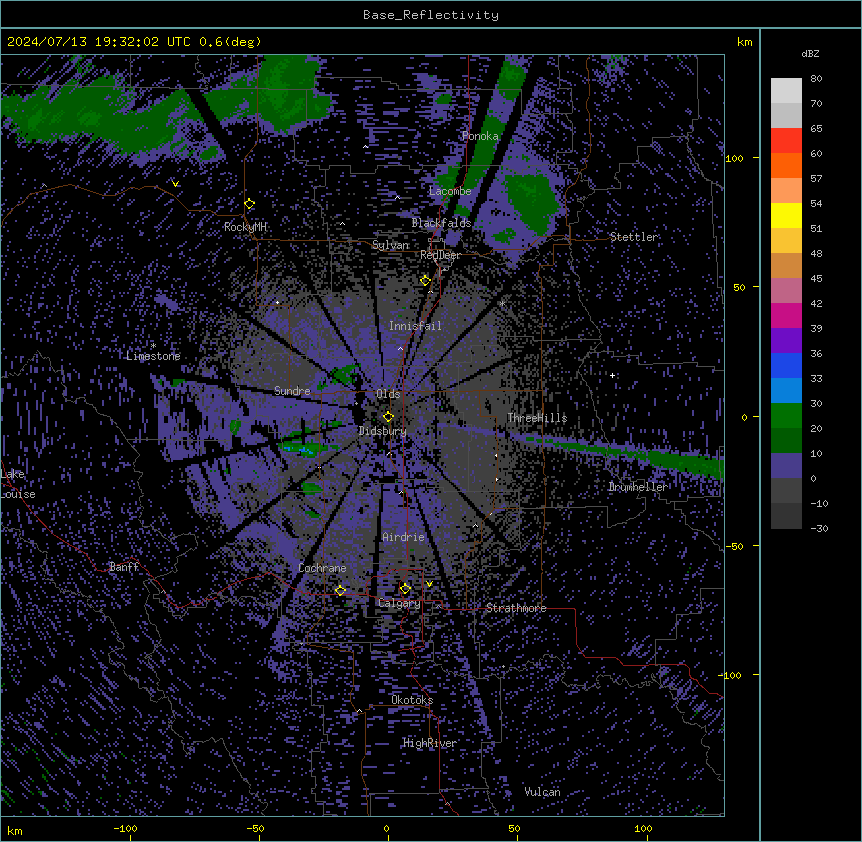Click yellow radar site marker near Didsbury
This screenshot has width=862, height=842.
tap(388, 417)
